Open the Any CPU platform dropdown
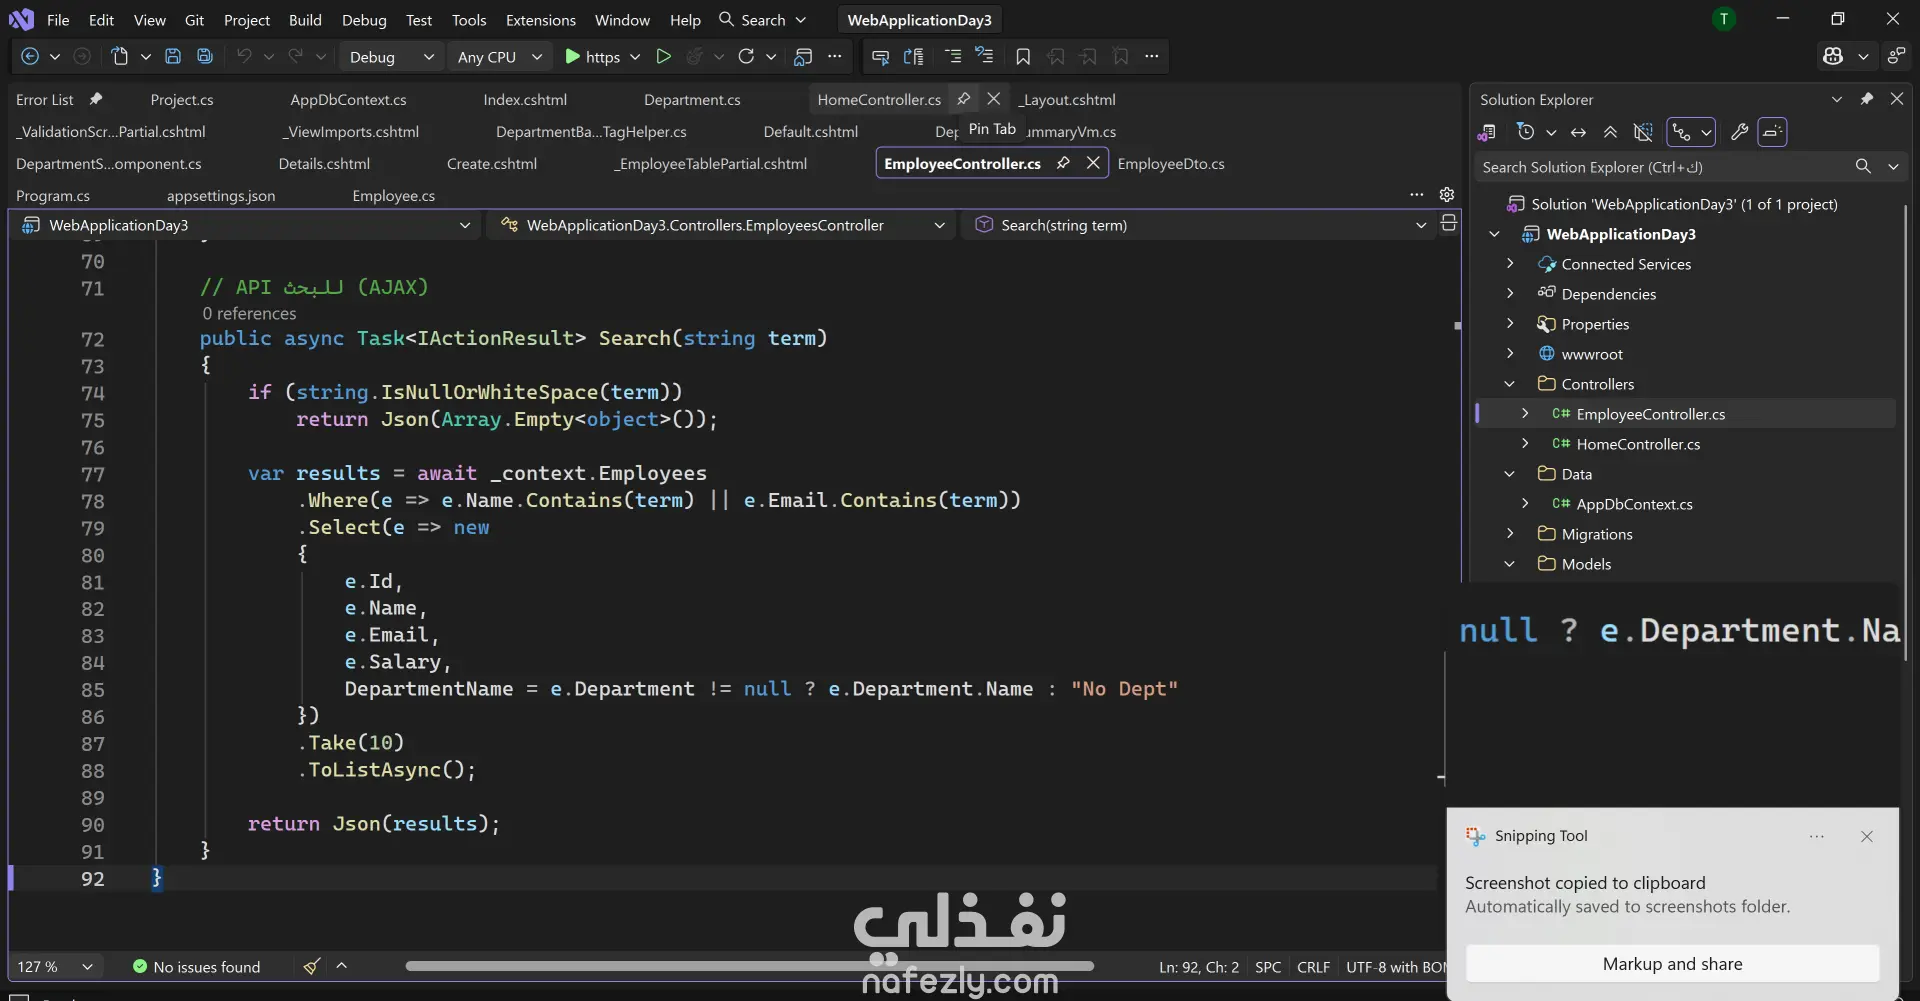This screenshot has width=1920, height=1001. coord(499,57)
